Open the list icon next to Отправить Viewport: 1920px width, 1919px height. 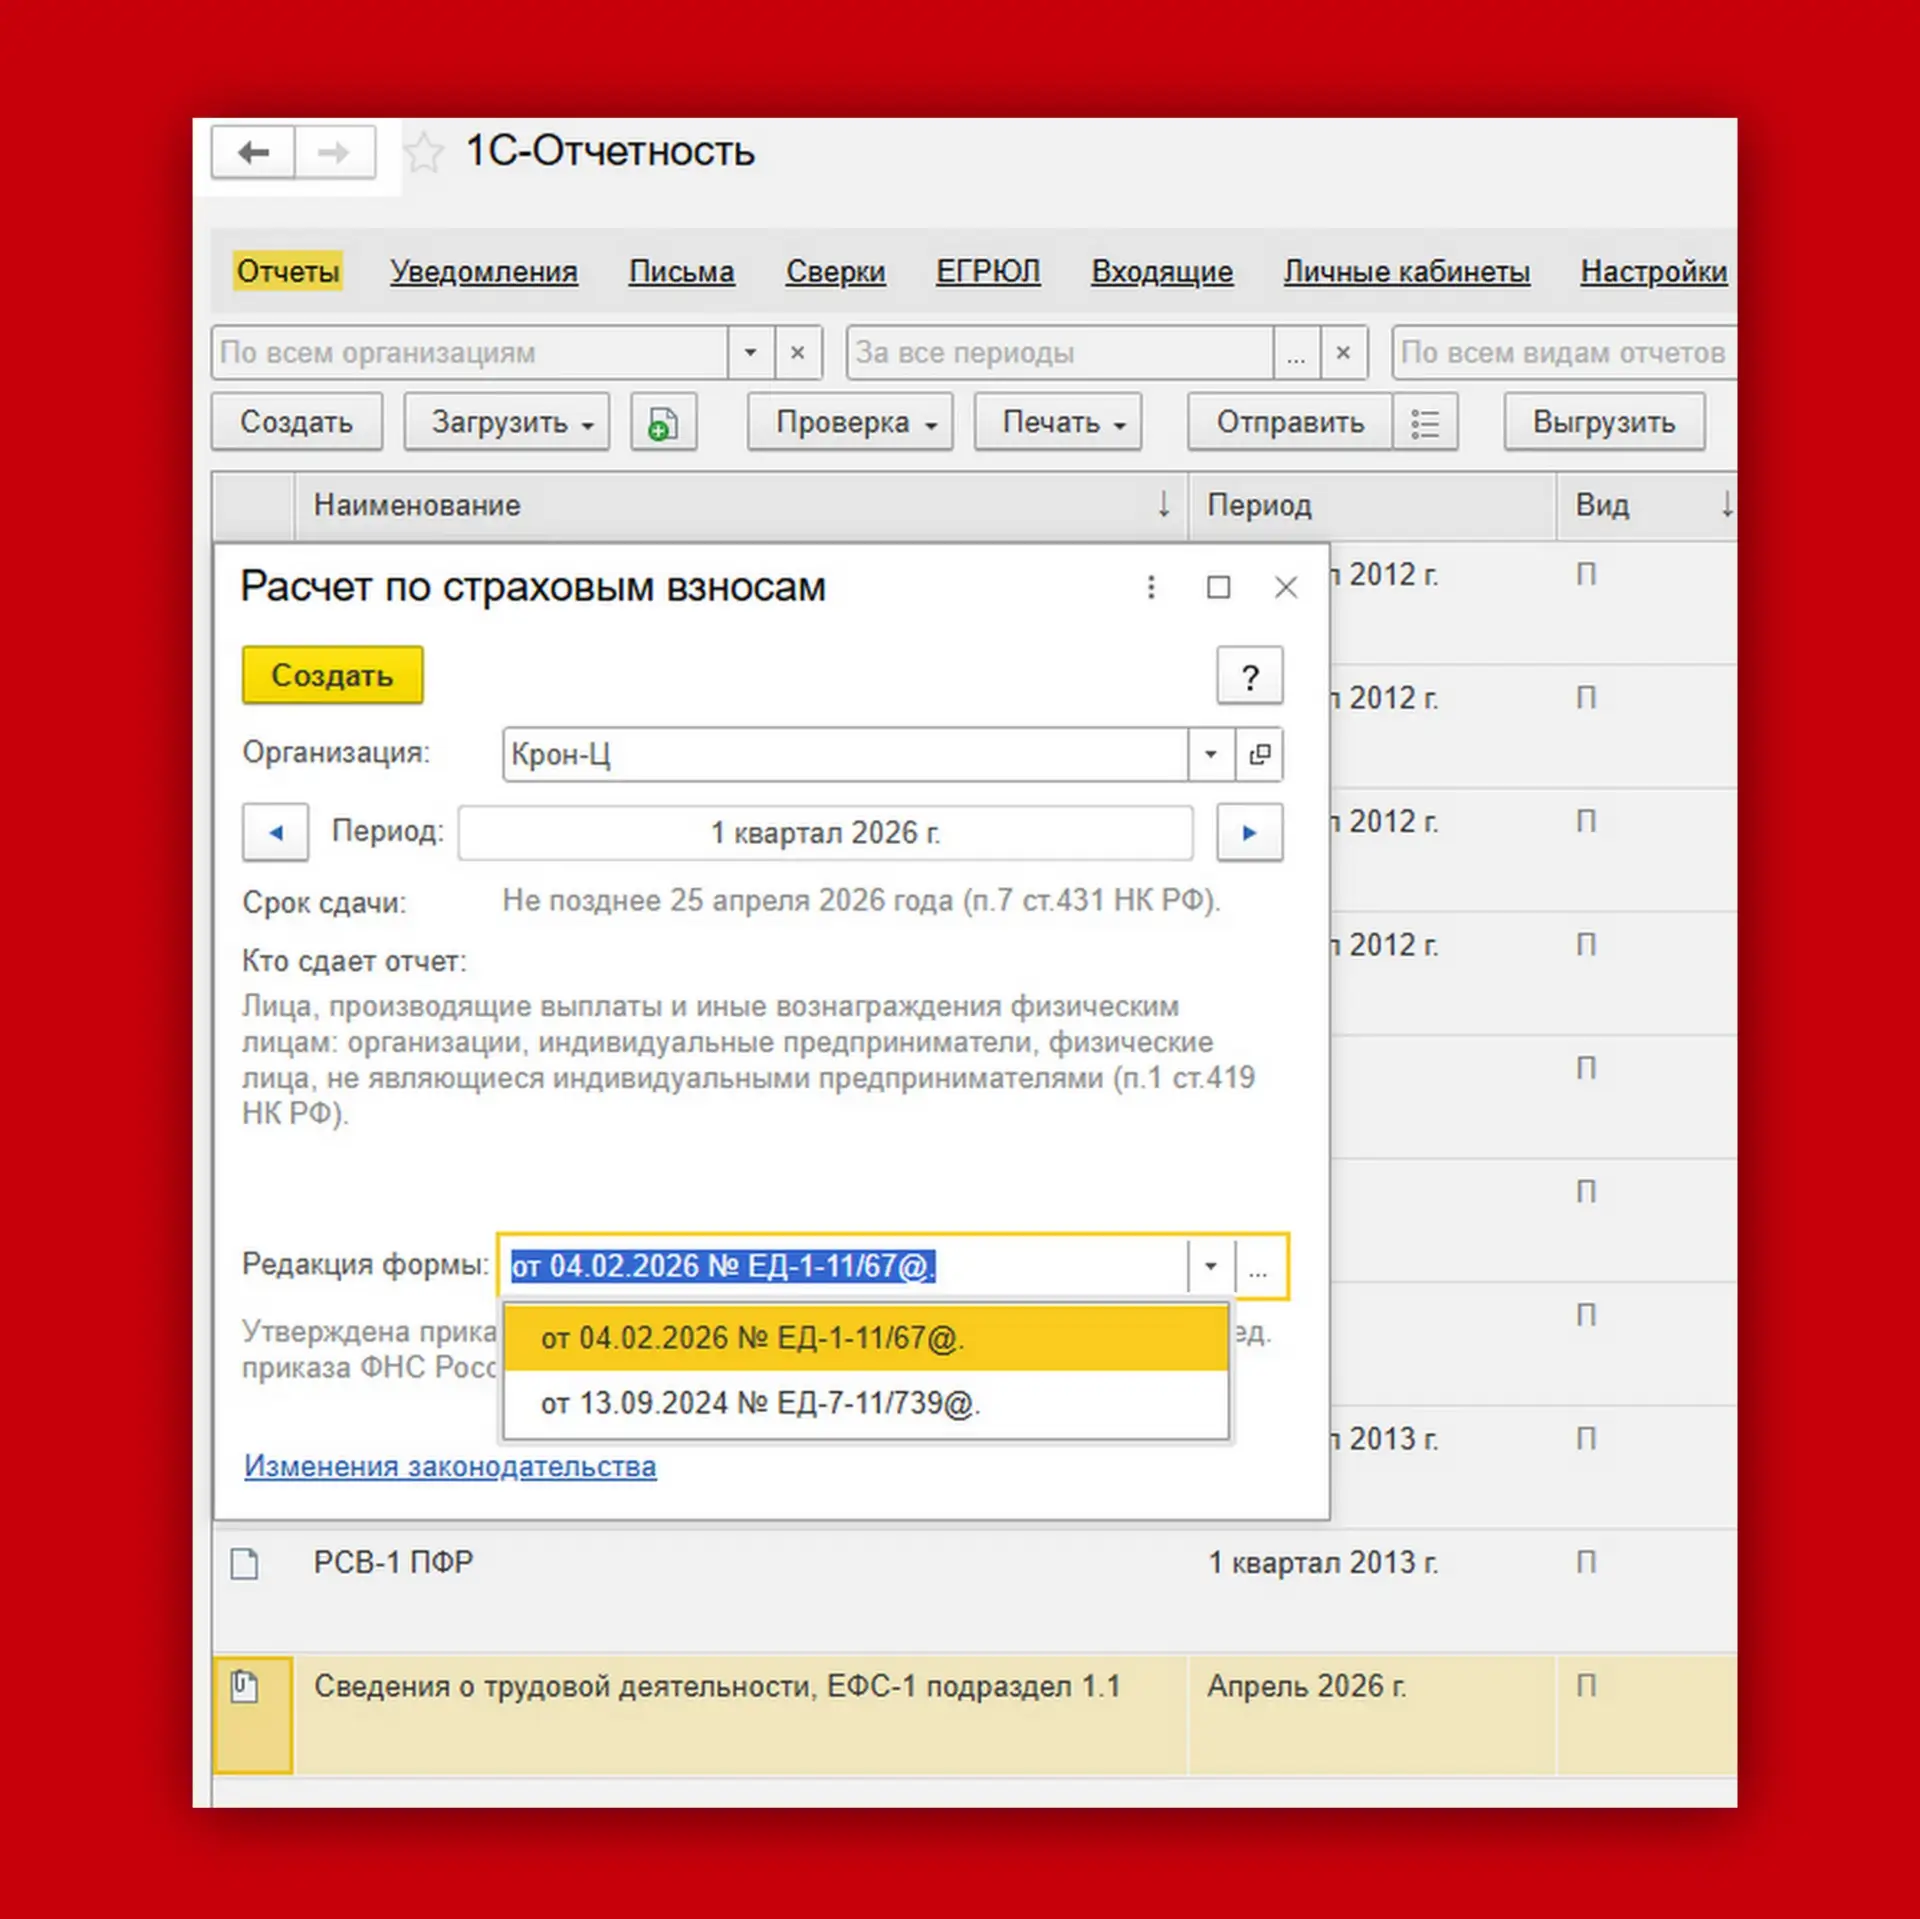[1425, 423]
